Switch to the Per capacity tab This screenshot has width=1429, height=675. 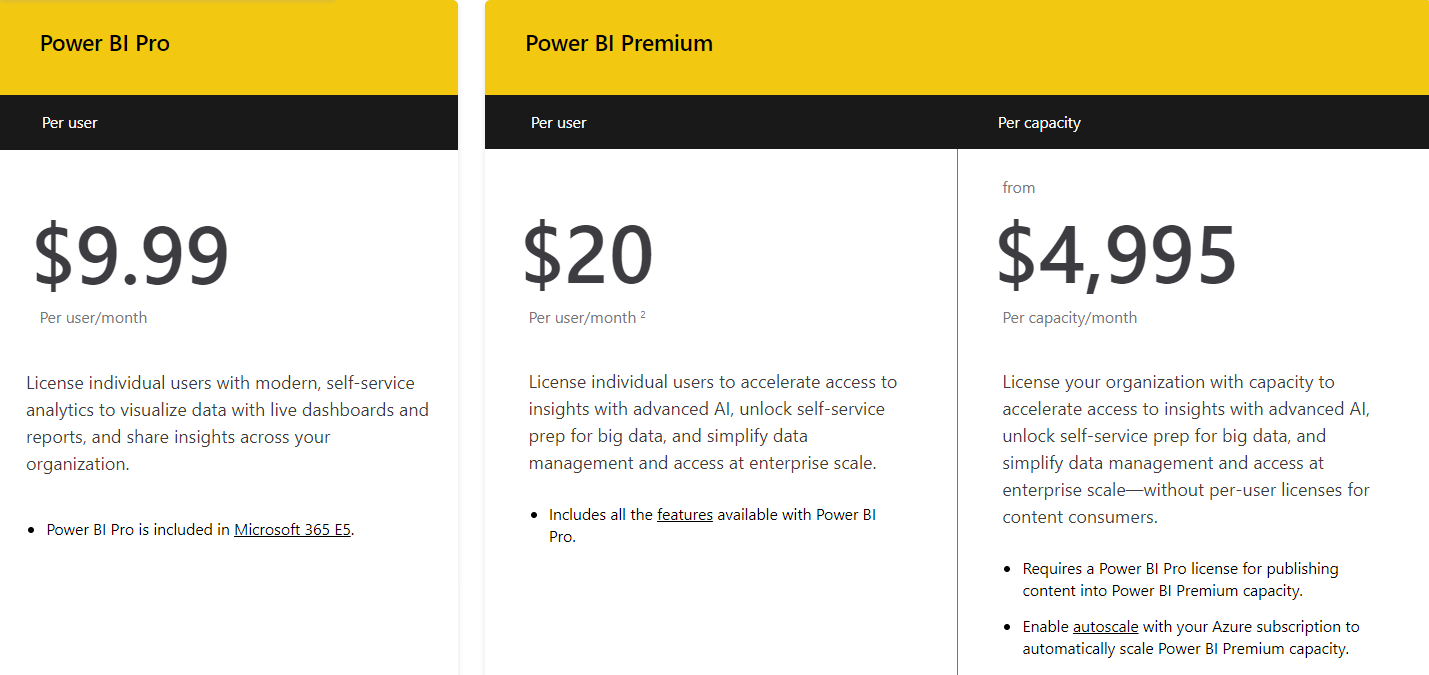1038,122
